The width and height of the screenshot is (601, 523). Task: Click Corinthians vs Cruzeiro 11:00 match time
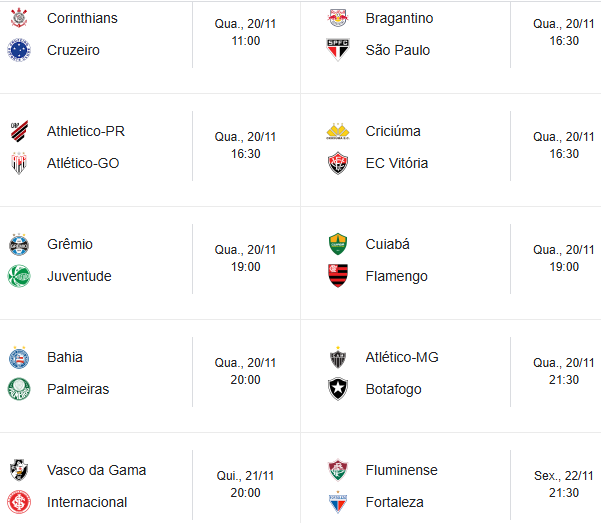[245, 41]
